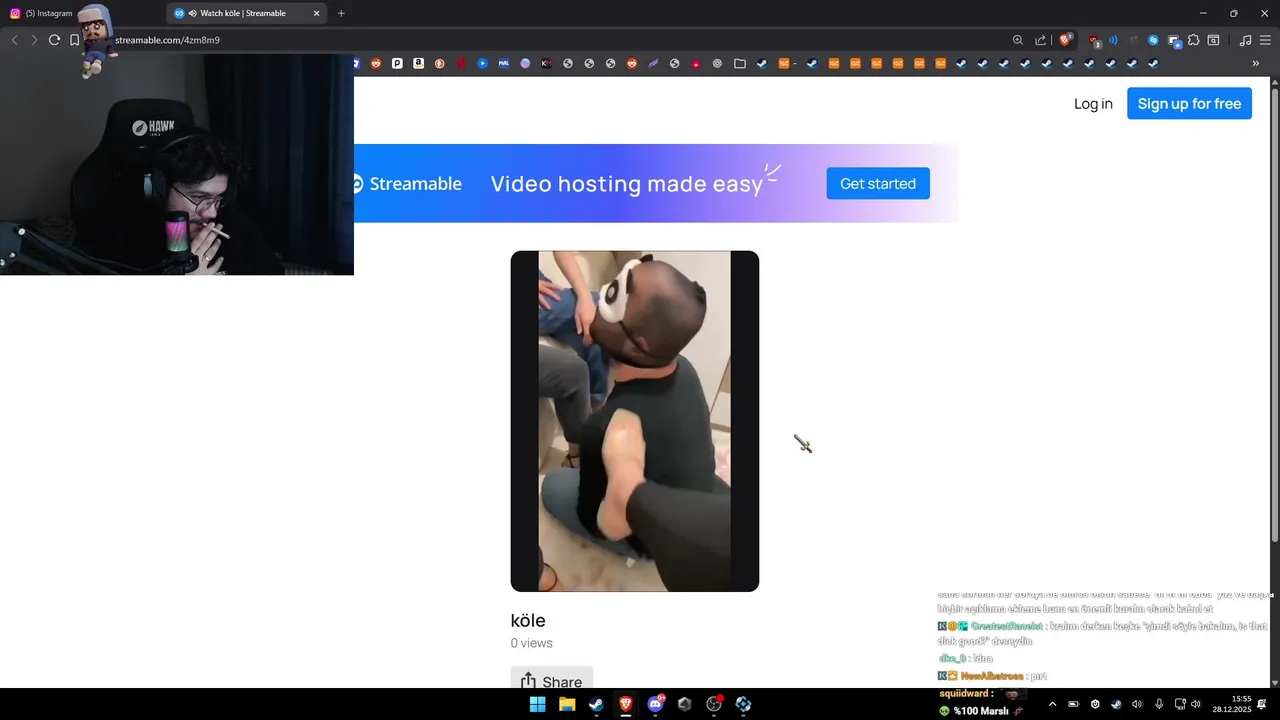Click the video title köle
The height and width of the screenshot is (720, 1280).
point(528,620)
